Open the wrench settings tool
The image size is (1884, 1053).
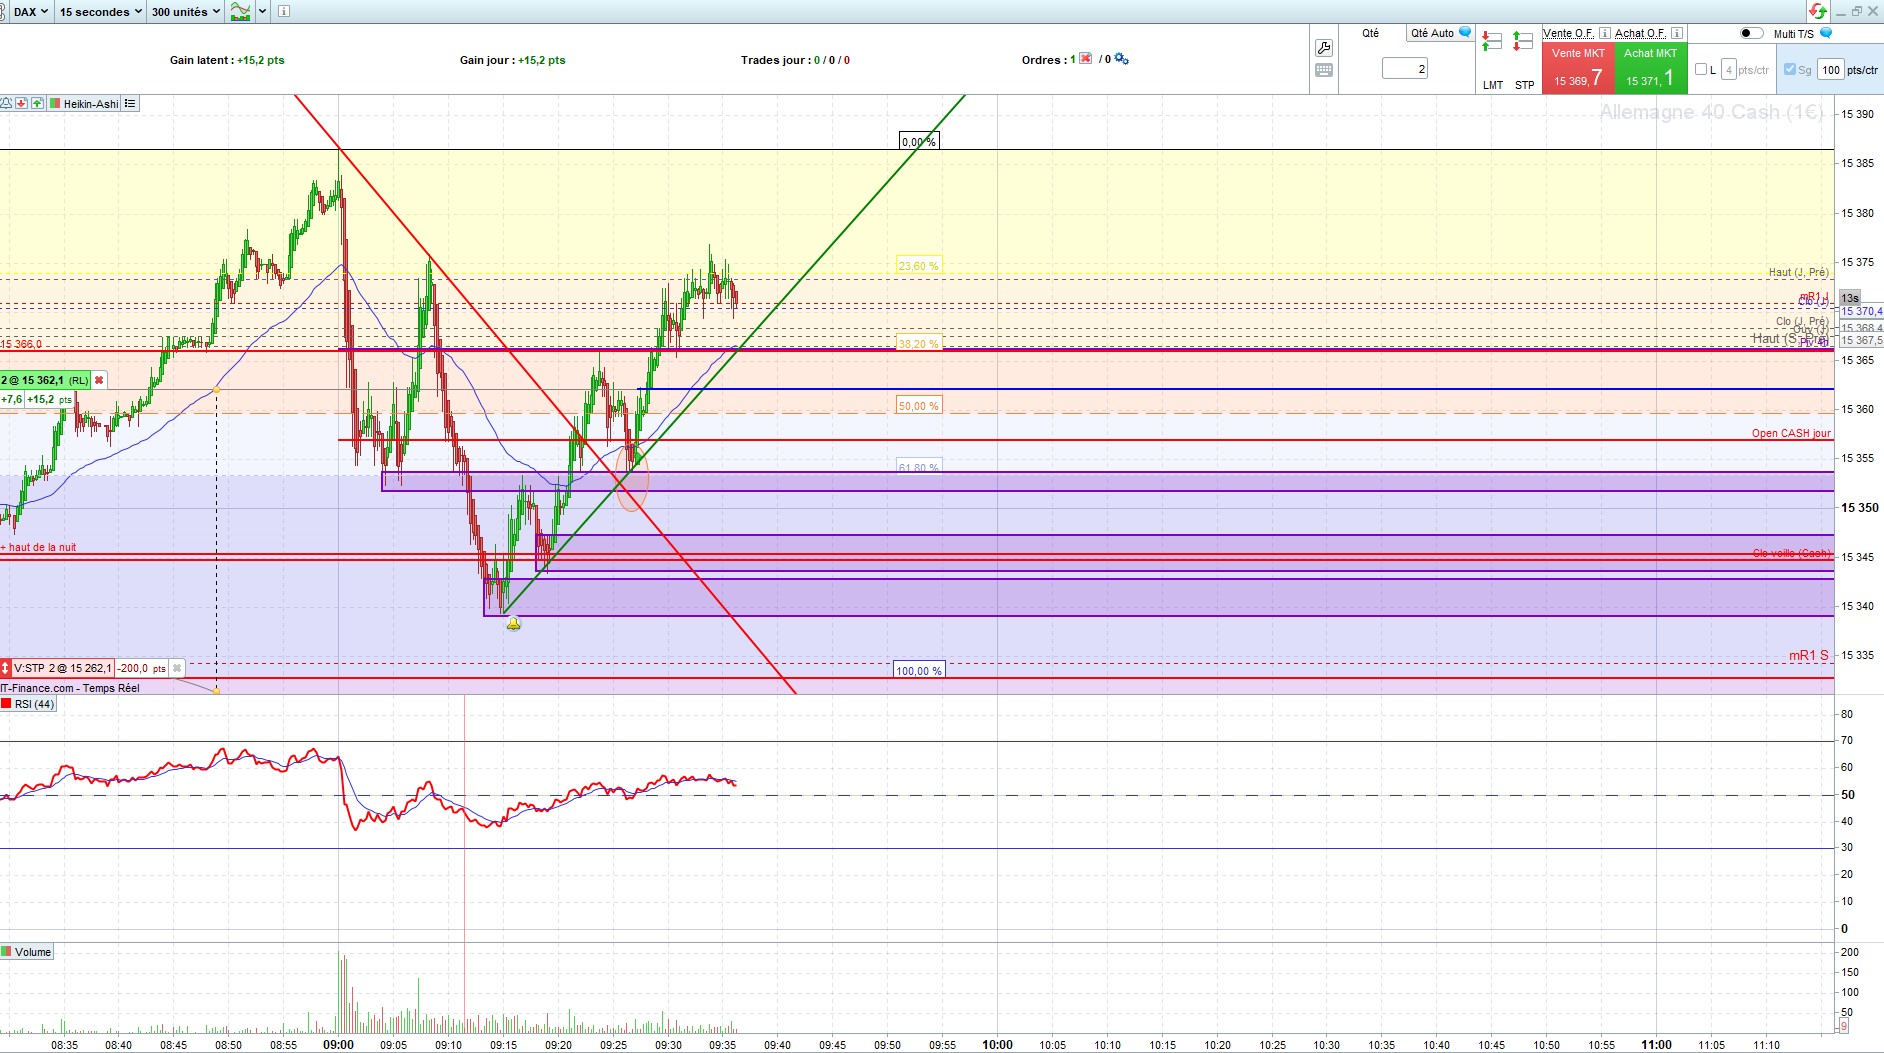(1324, 48)
